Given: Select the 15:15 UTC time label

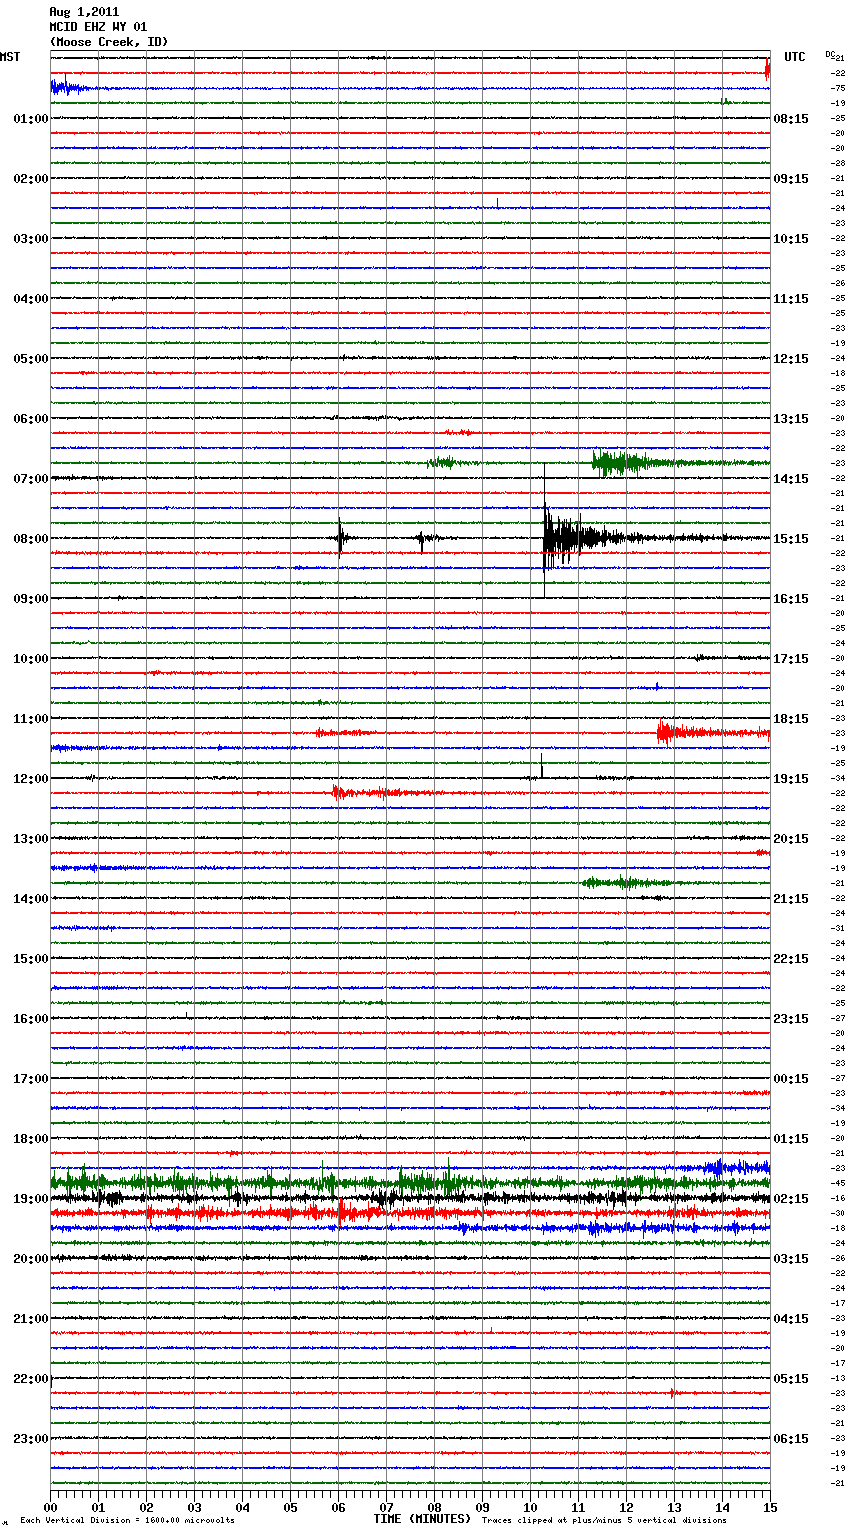Looking at the screenshot, I should pyautogui.click(x=791, y=539).
